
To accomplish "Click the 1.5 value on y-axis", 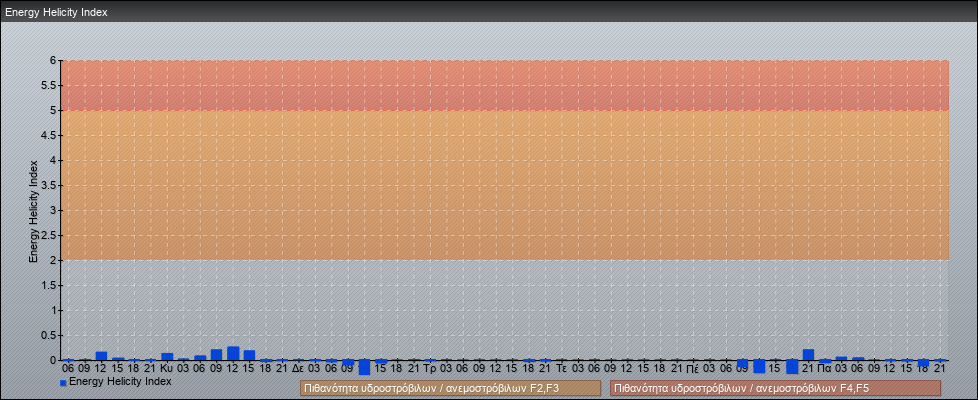I will (49, 285).
